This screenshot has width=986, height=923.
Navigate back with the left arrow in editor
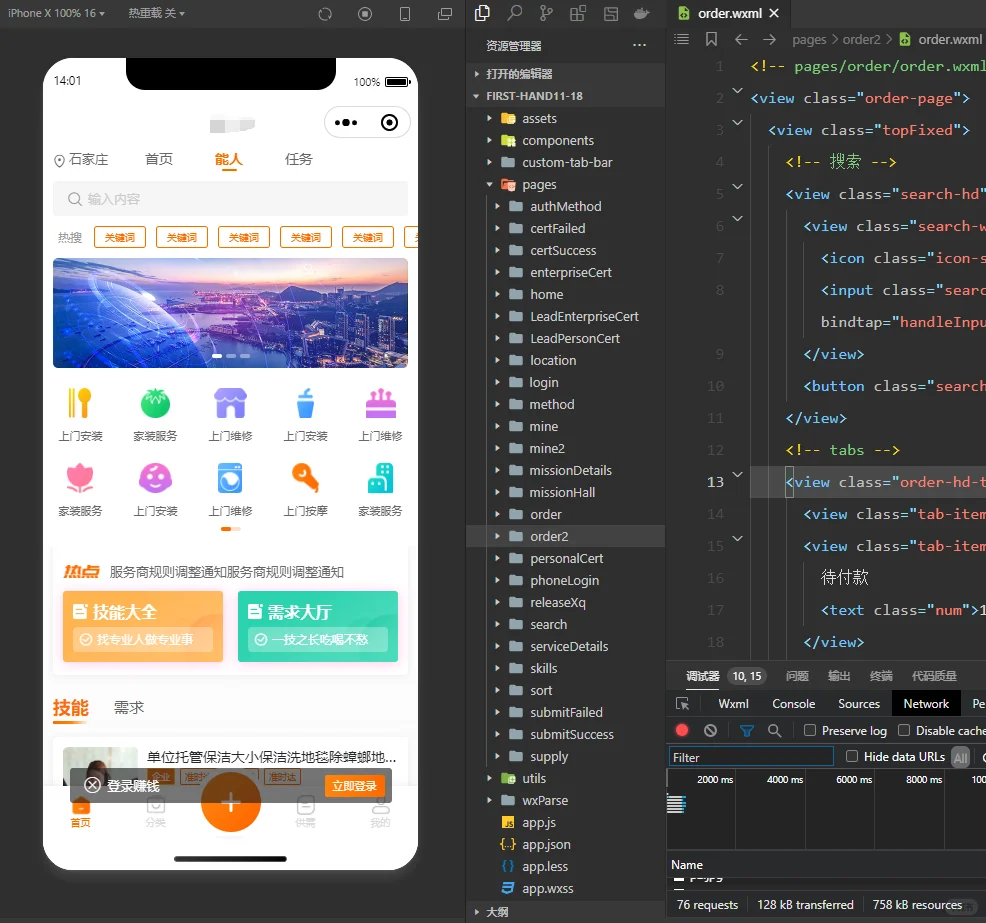(x=741, y=40)
